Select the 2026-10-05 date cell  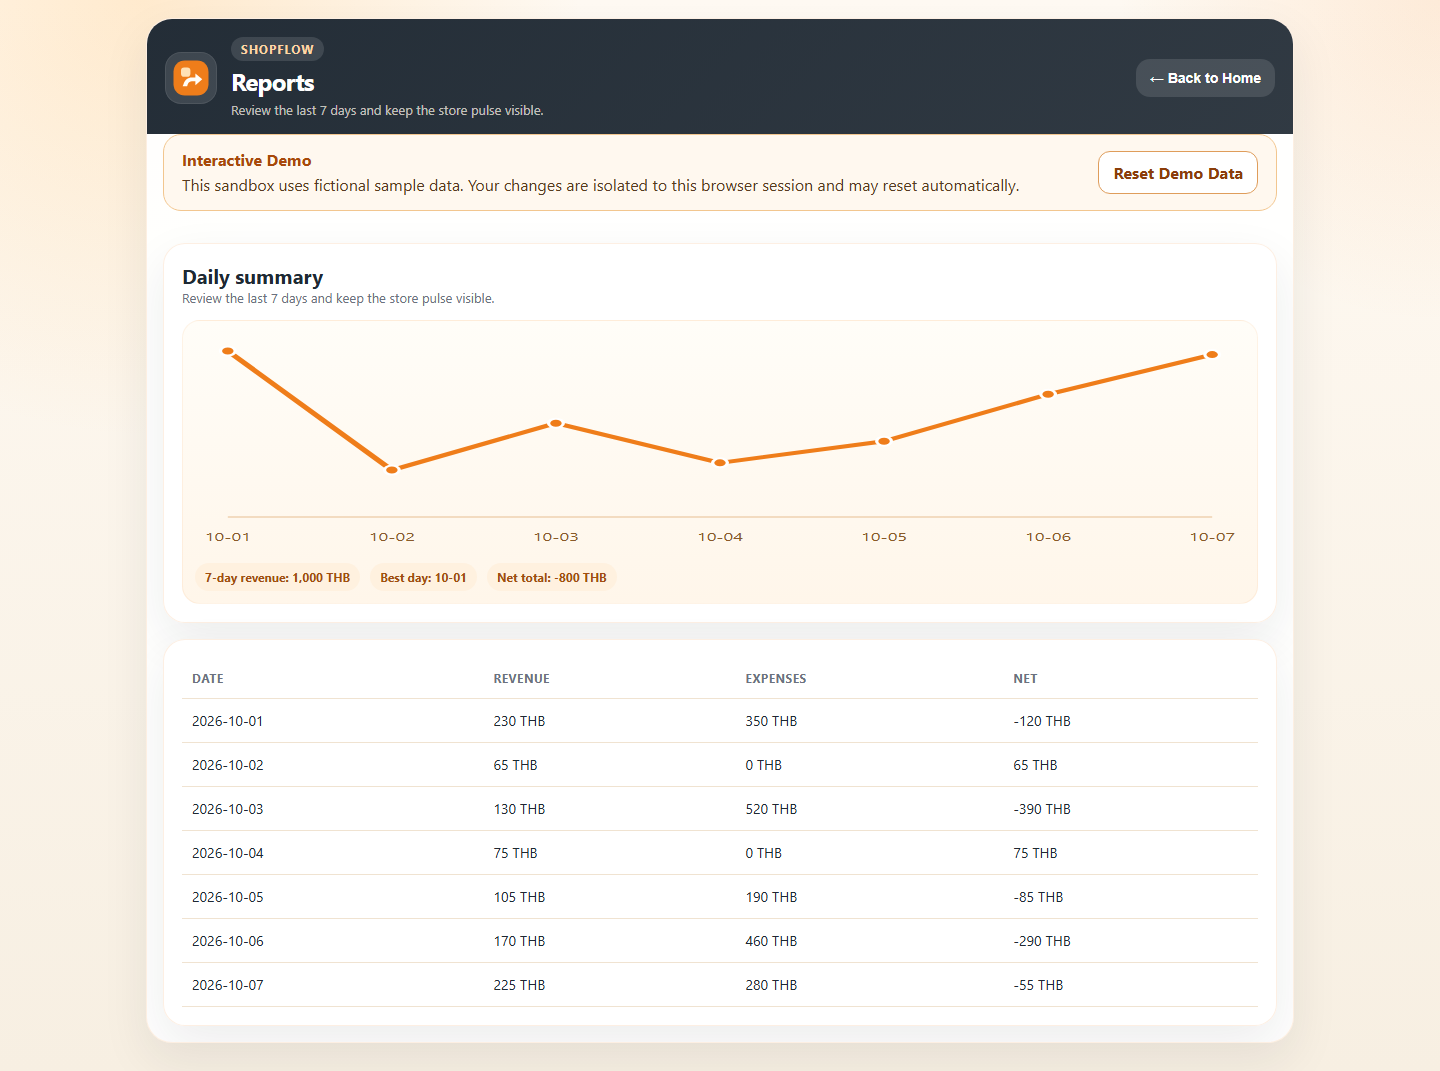(x=228, y=897)
